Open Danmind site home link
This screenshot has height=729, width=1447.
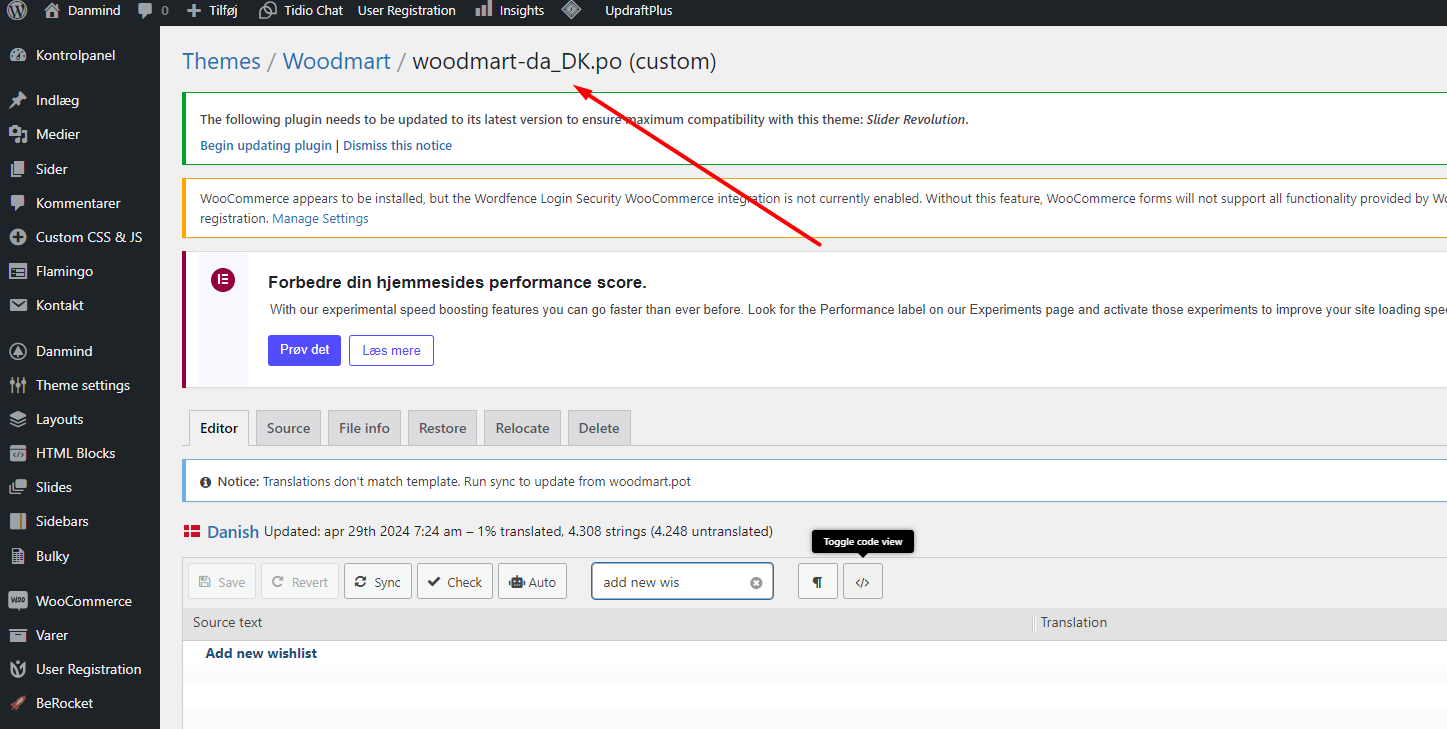82,11
